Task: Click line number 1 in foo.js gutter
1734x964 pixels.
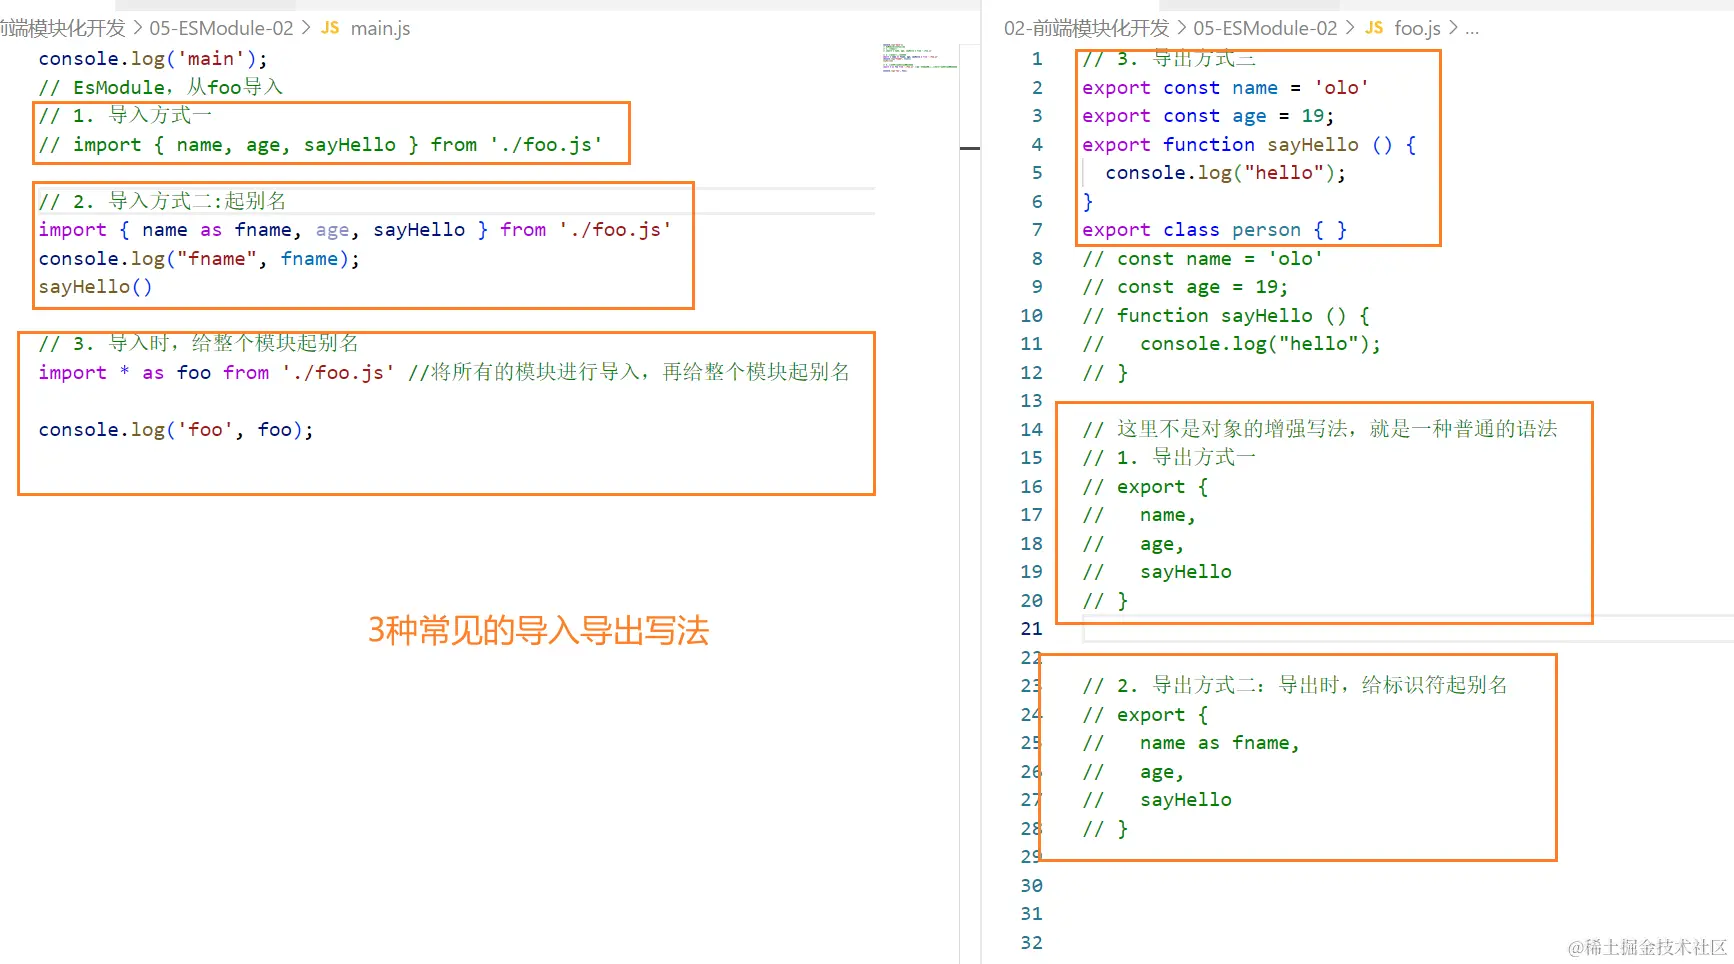Action: coord(1037,59)
